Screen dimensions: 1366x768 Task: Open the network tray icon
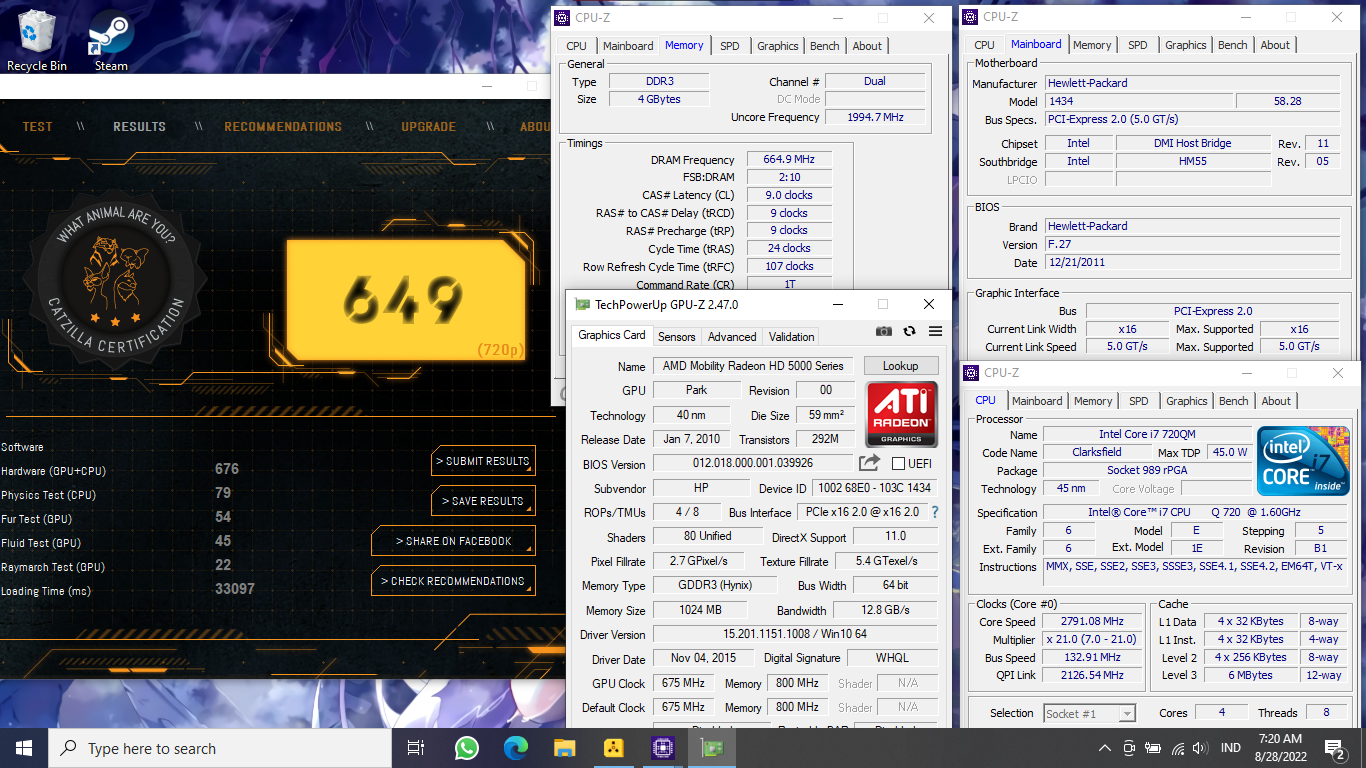click(x=1177, y=748)
